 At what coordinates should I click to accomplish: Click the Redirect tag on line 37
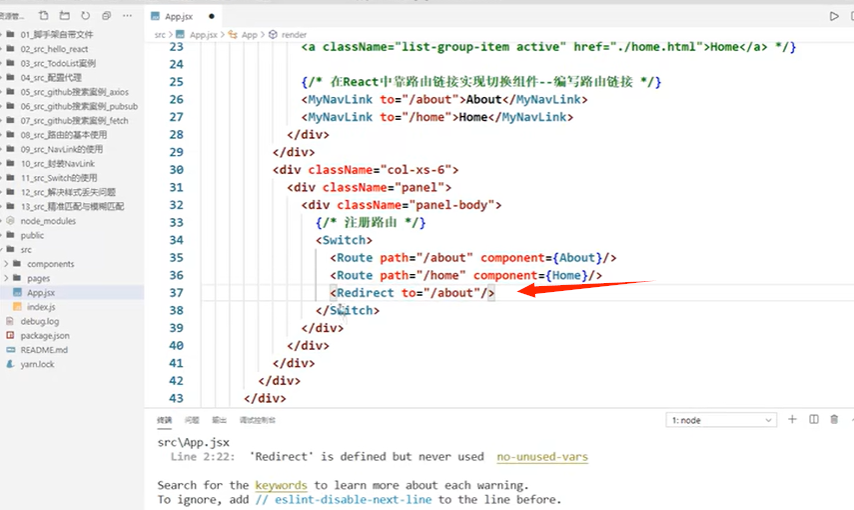(x=365, y=293)
